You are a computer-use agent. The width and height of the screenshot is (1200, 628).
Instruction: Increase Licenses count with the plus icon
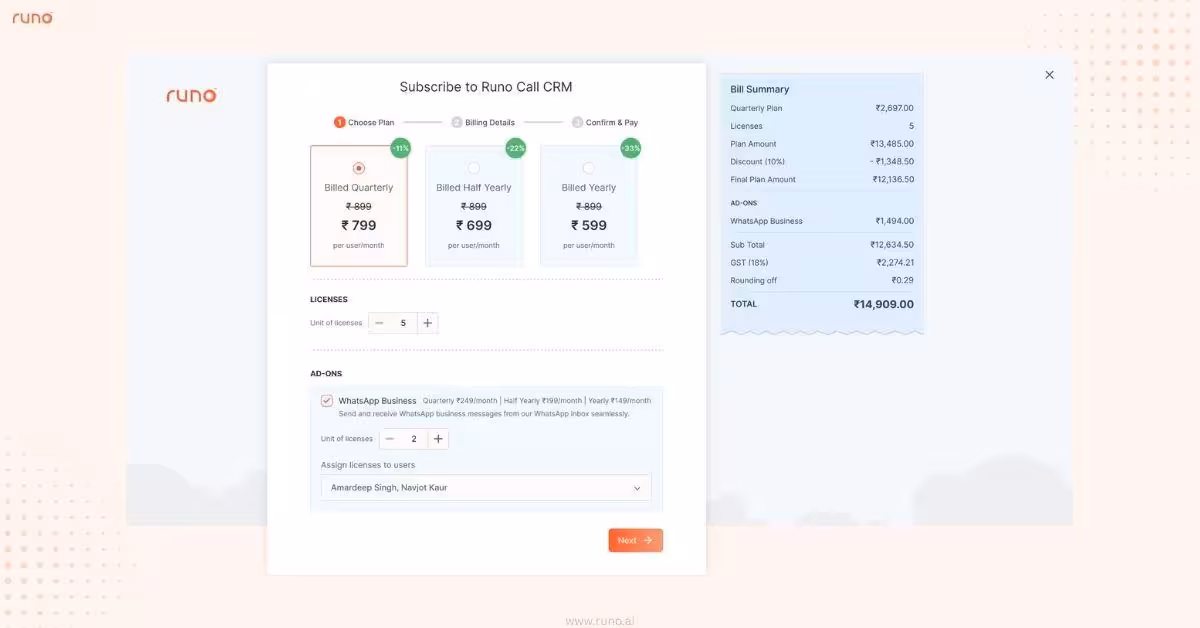(x=427, y=322)
